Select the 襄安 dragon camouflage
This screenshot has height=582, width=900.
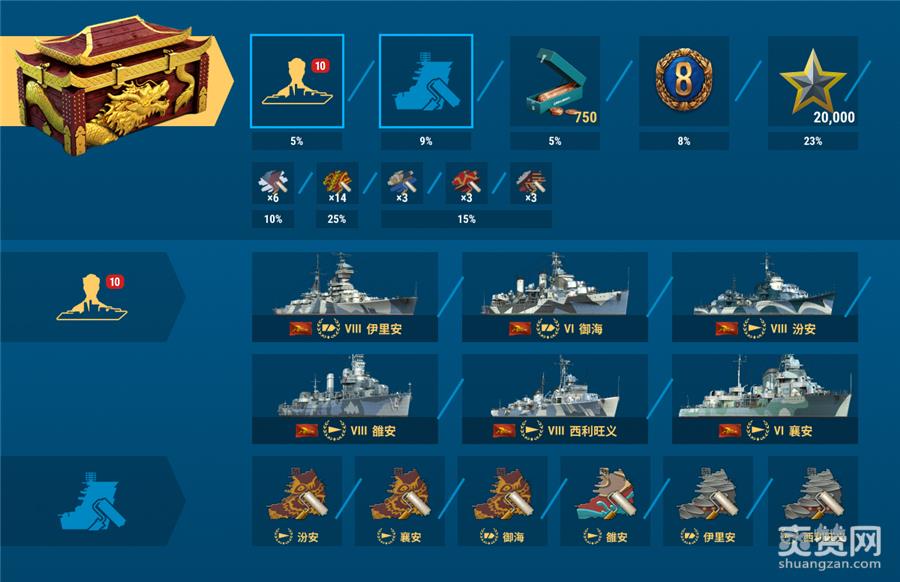click(x=400, y=501)
